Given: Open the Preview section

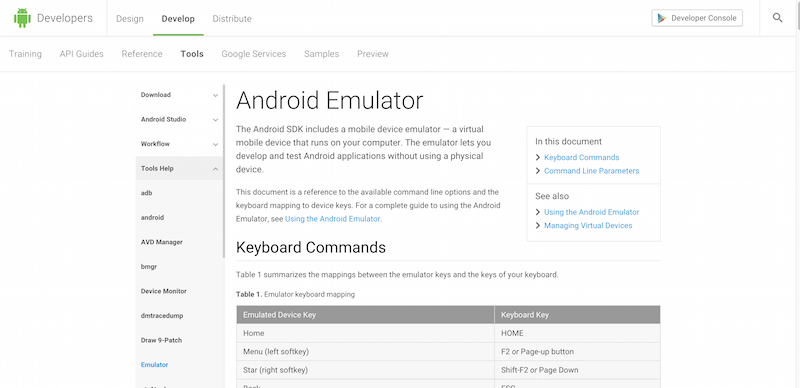Looking at the screenshot, I should 373,54.
